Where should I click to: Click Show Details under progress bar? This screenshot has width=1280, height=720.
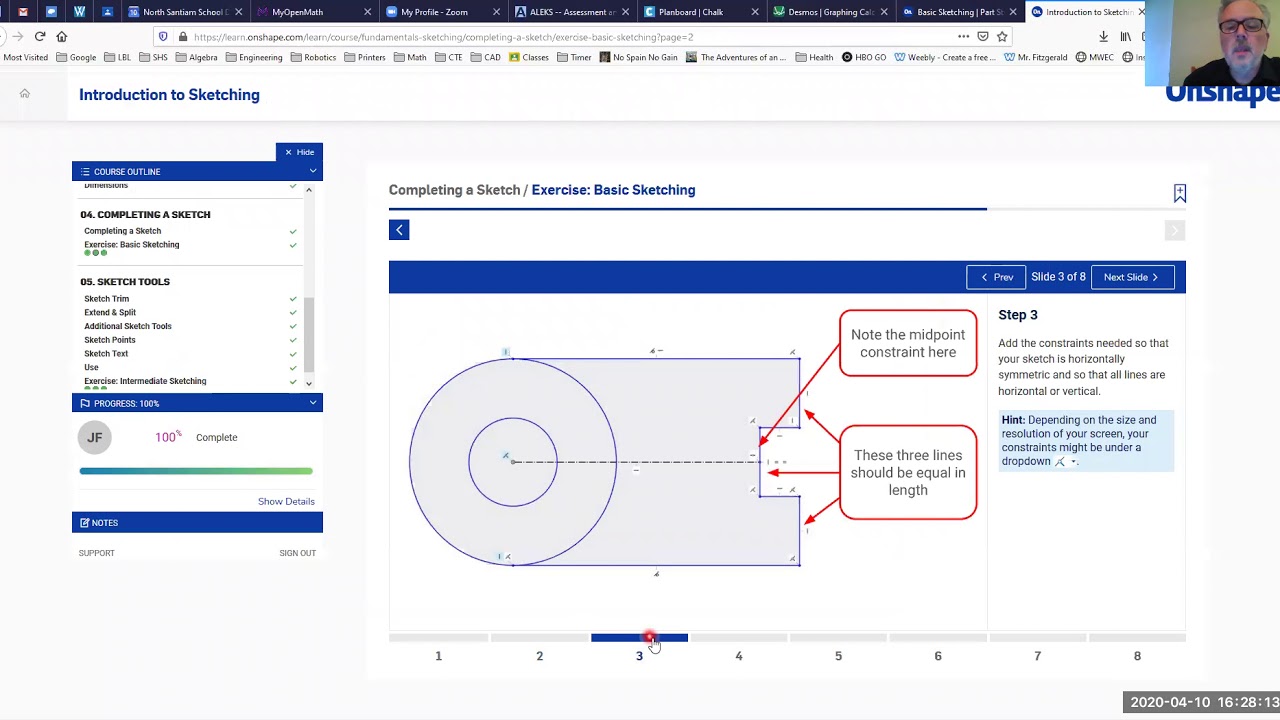tap(286, 501)
